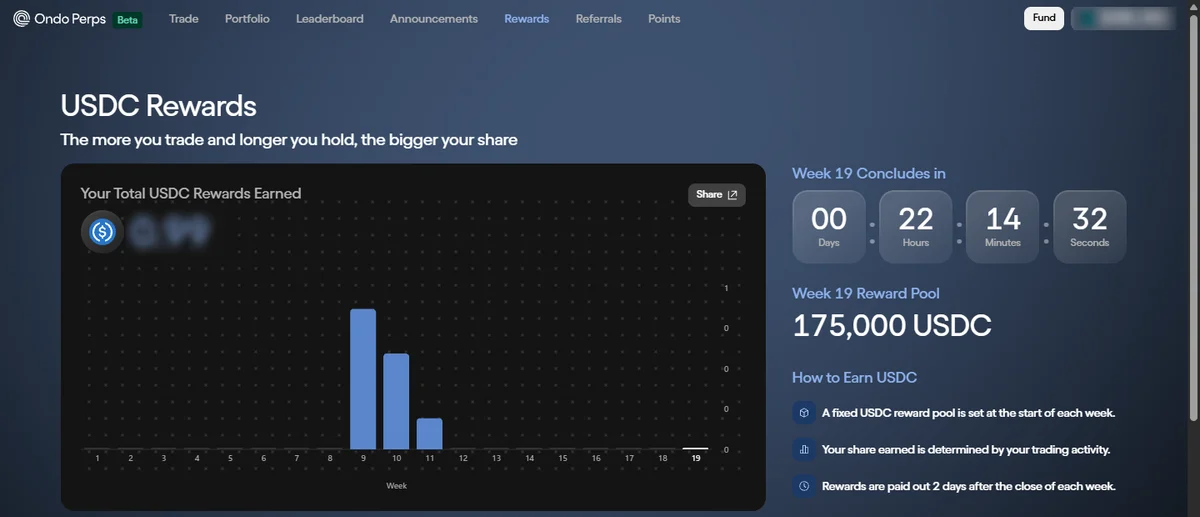Click the clock icon beside rewards paid out text
This screenshot has width=1200, height=517.
pos(804,486)
